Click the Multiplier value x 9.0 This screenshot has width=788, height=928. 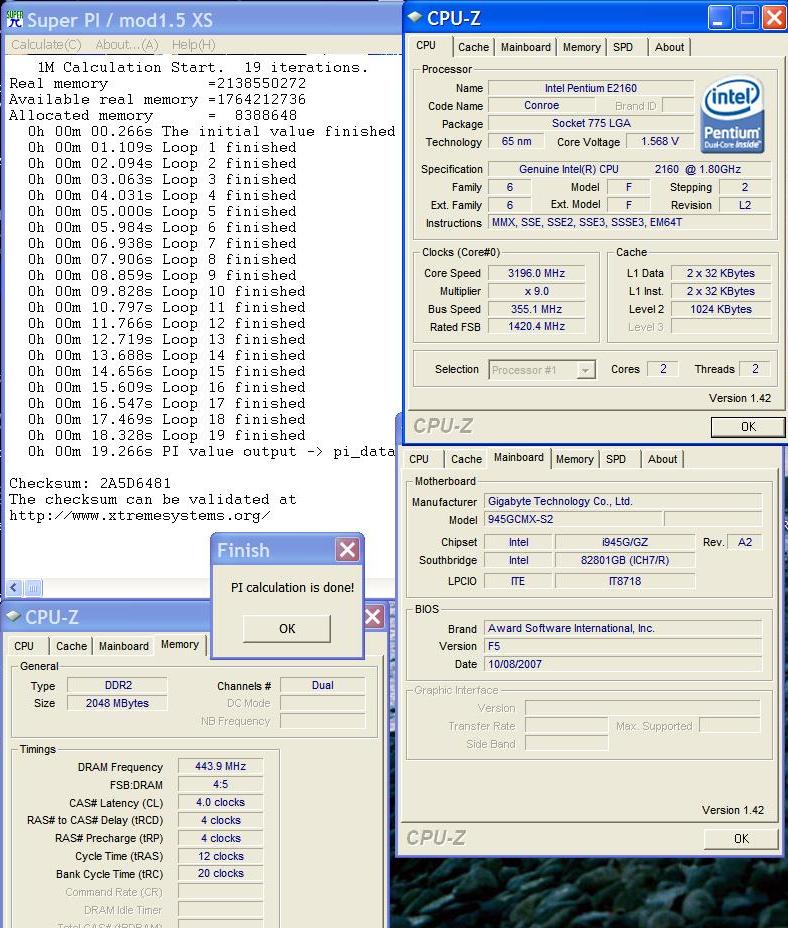coord(536,291)
